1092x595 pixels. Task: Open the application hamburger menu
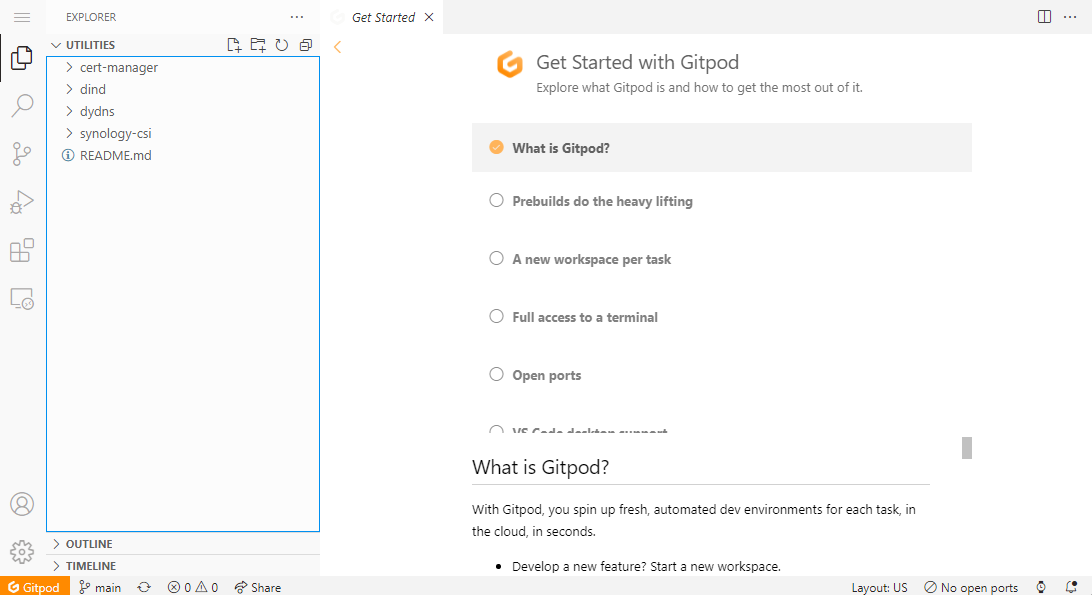click(22, 17)
